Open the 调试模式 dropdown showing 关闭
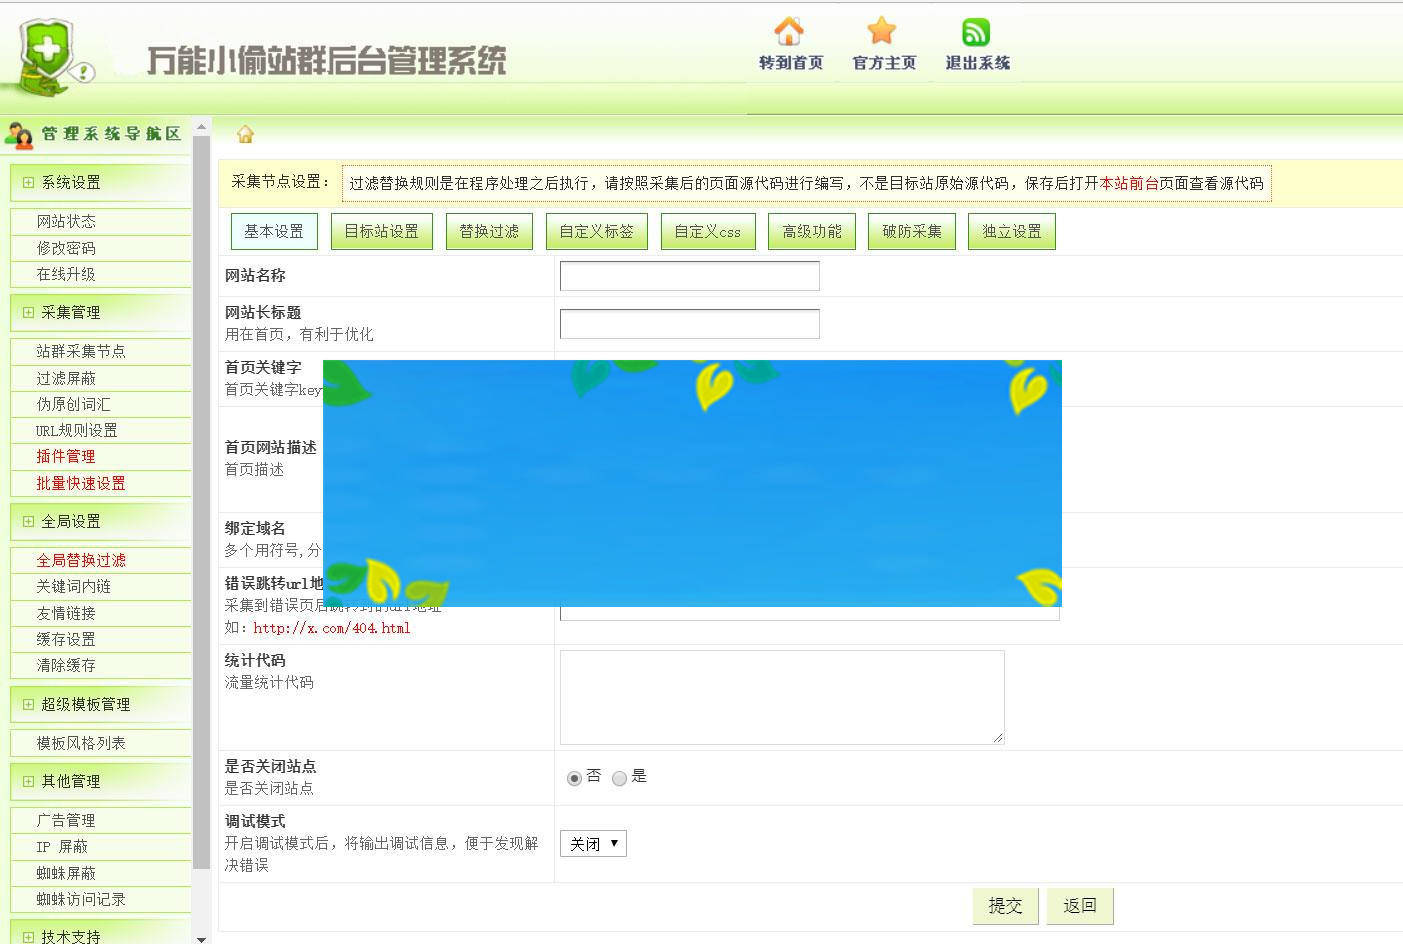The width and height of the screenshot is (1403, 944). coord(593,843)
